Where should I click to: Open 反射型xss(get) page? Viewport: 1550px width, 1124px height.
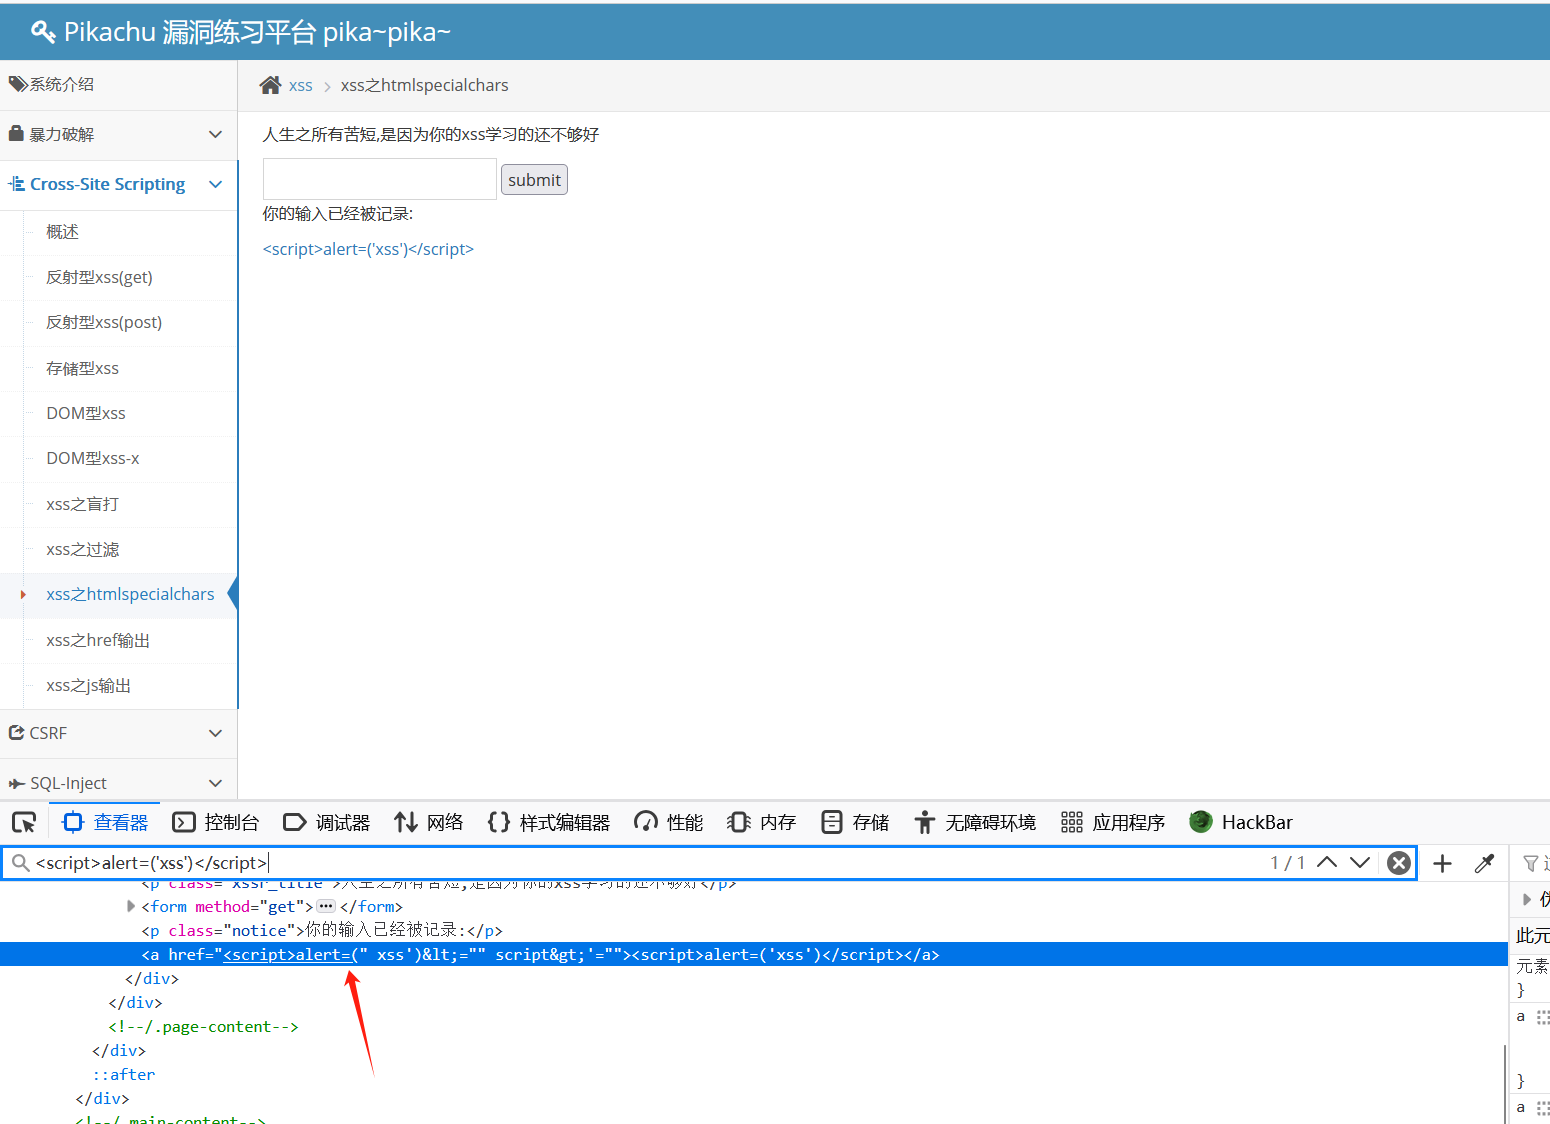tap(99, 277)
